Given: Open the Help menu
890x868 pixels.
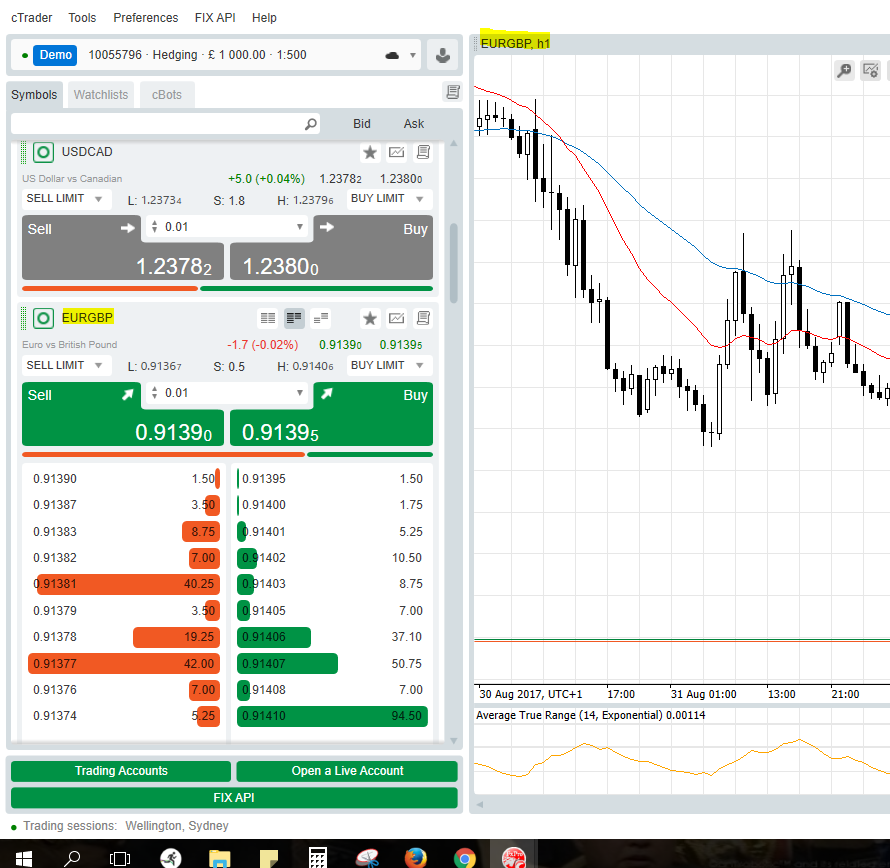Looking at the screenshot, I should click(x=265, y=18).
